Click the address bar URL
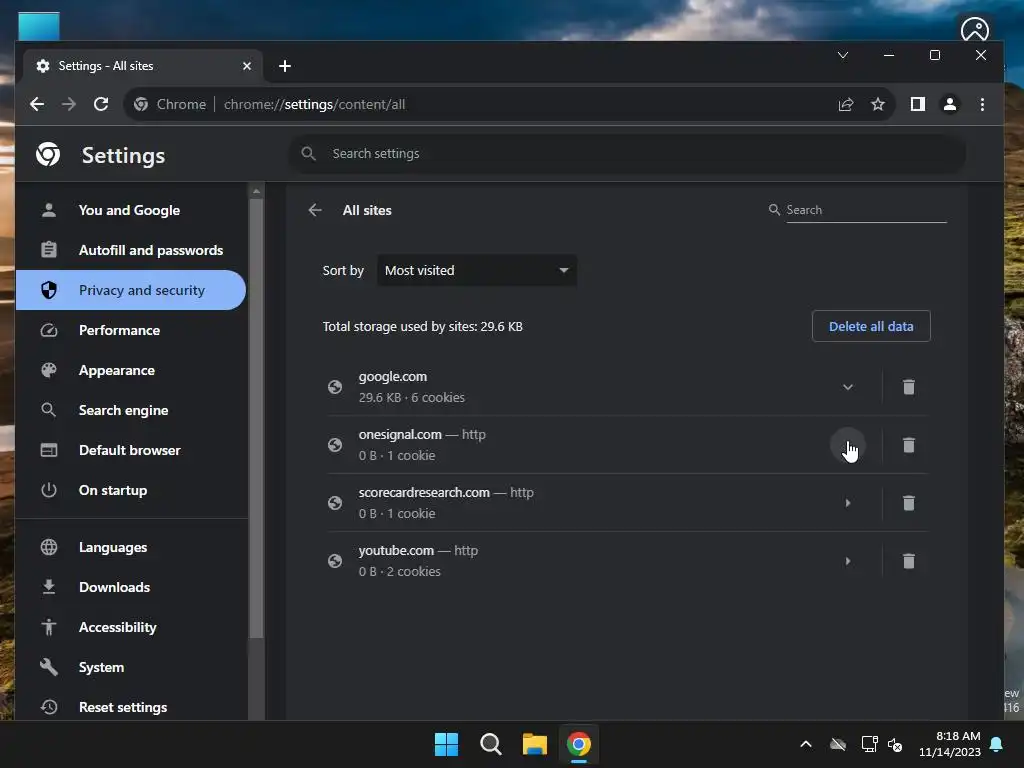1024x768 pixels. point(315,104)
